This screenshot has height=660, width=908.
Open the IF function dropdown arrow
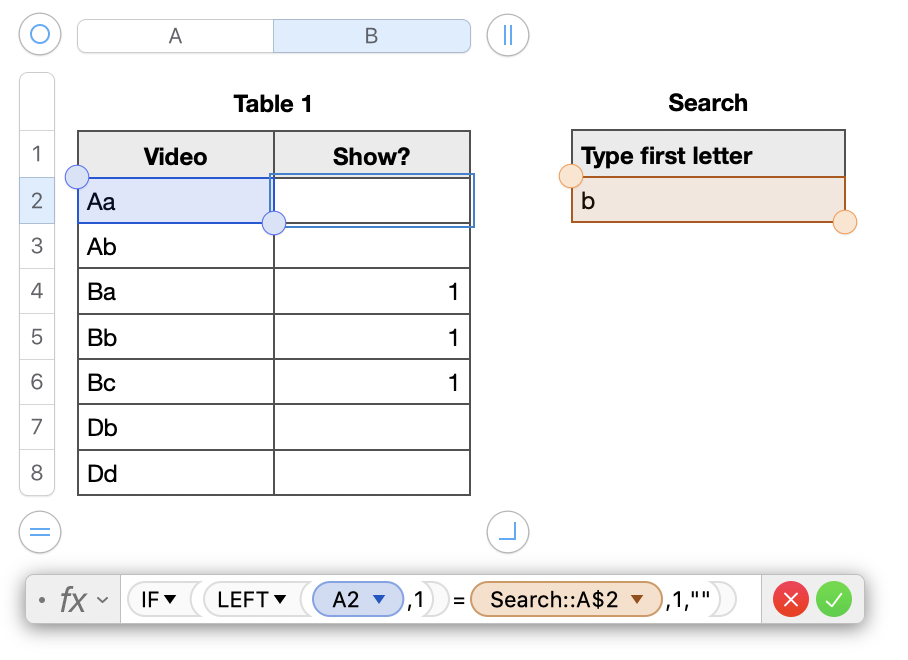(170, 600)
